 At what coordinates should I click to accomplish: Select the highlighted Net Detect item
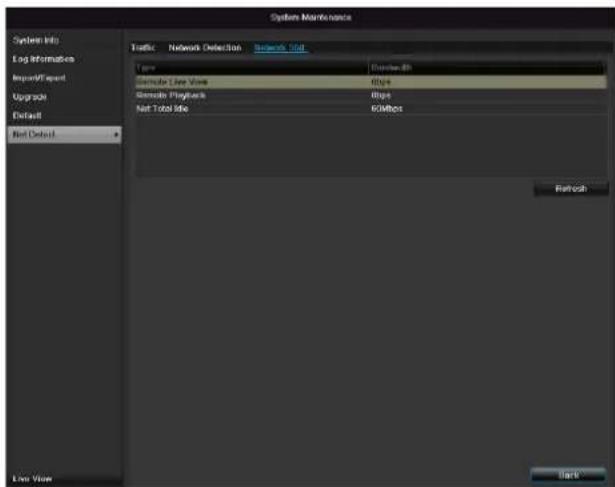pos(64,134)
